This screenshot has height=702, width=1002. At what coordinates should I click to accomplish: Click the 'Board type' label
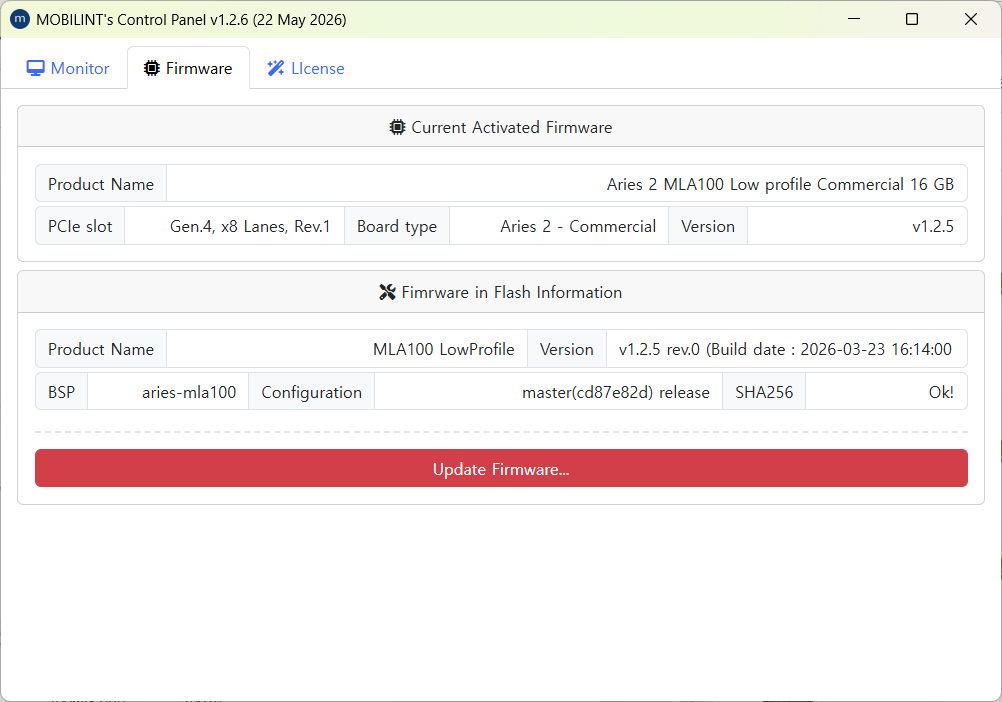pyautogui.click(x=397, y=227)
